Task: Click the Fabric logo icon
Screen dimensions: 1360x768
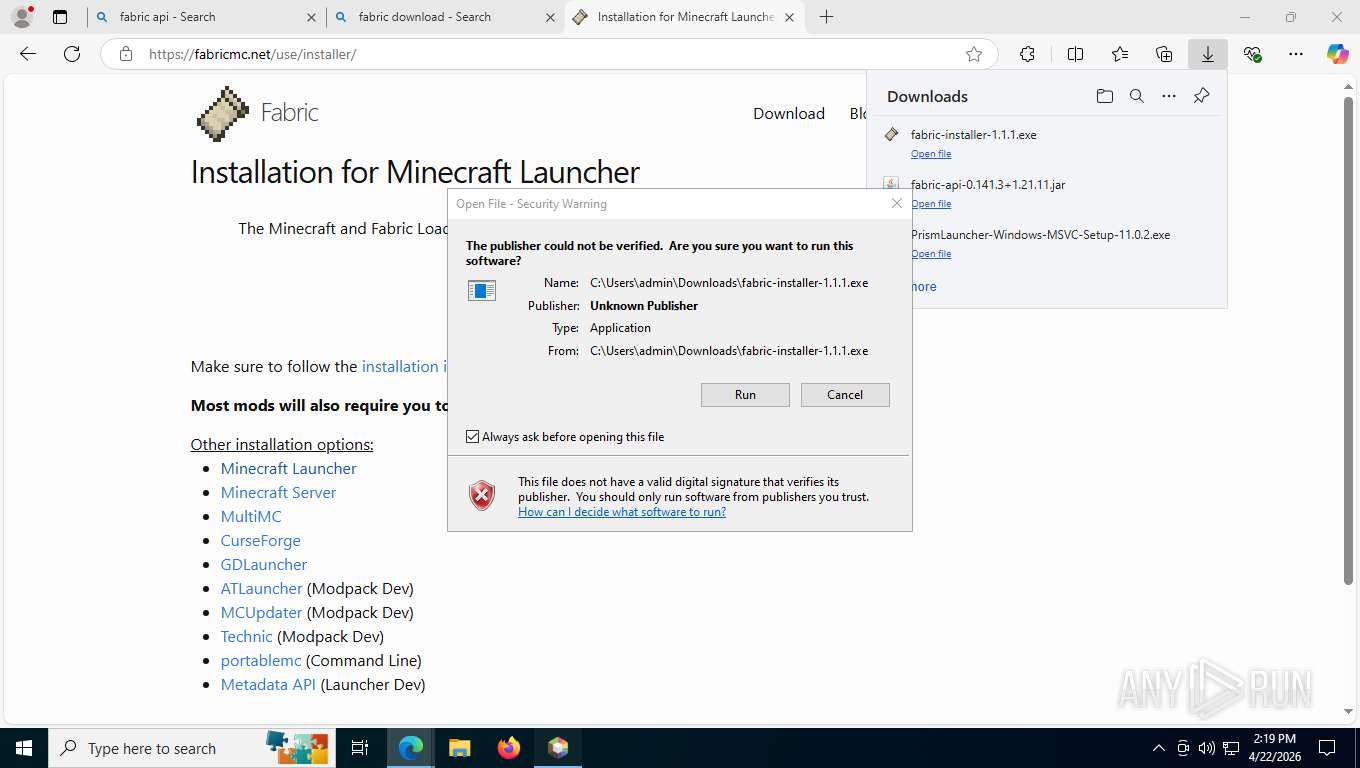Action: [x=222, y=113]
